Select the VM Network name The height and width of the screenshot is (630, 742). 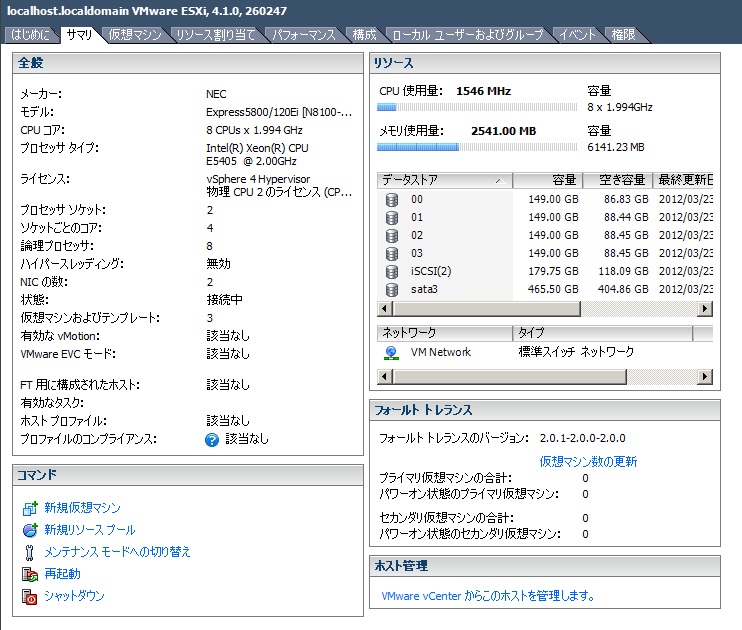pos(441,352)
